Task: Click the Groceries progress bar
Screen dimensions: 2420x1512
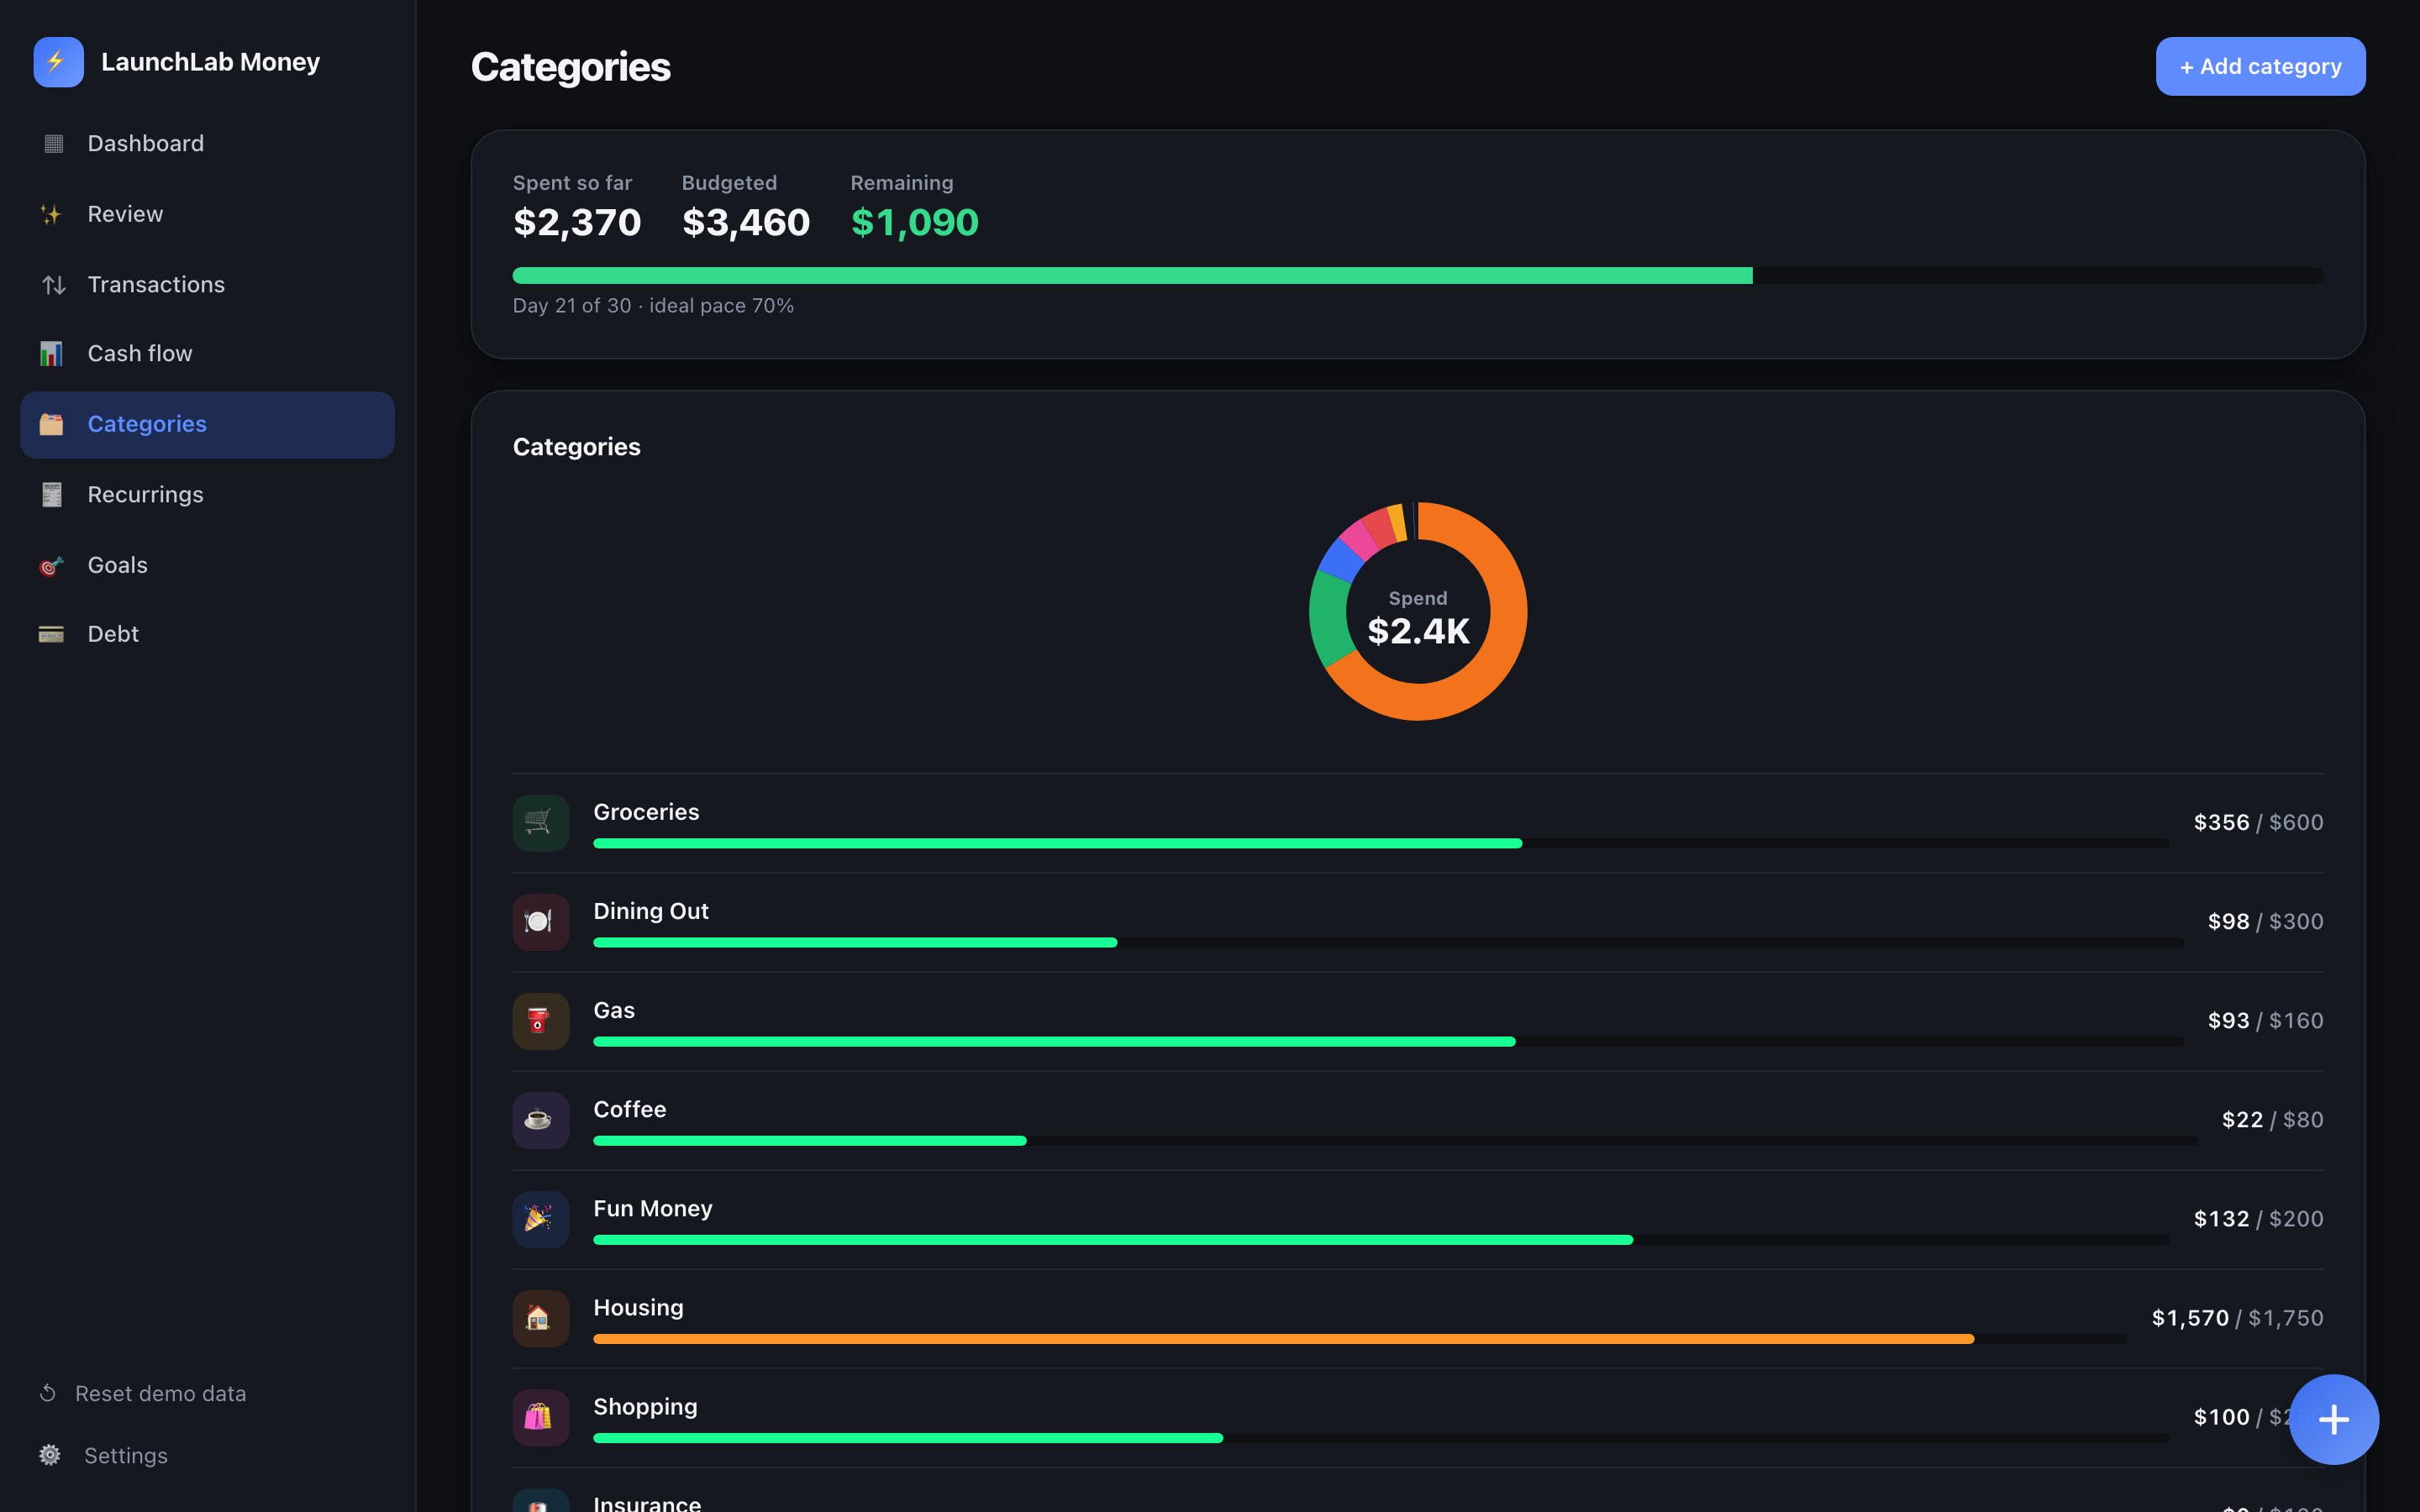Action: pyautogui.click(x=1381, y=843)
